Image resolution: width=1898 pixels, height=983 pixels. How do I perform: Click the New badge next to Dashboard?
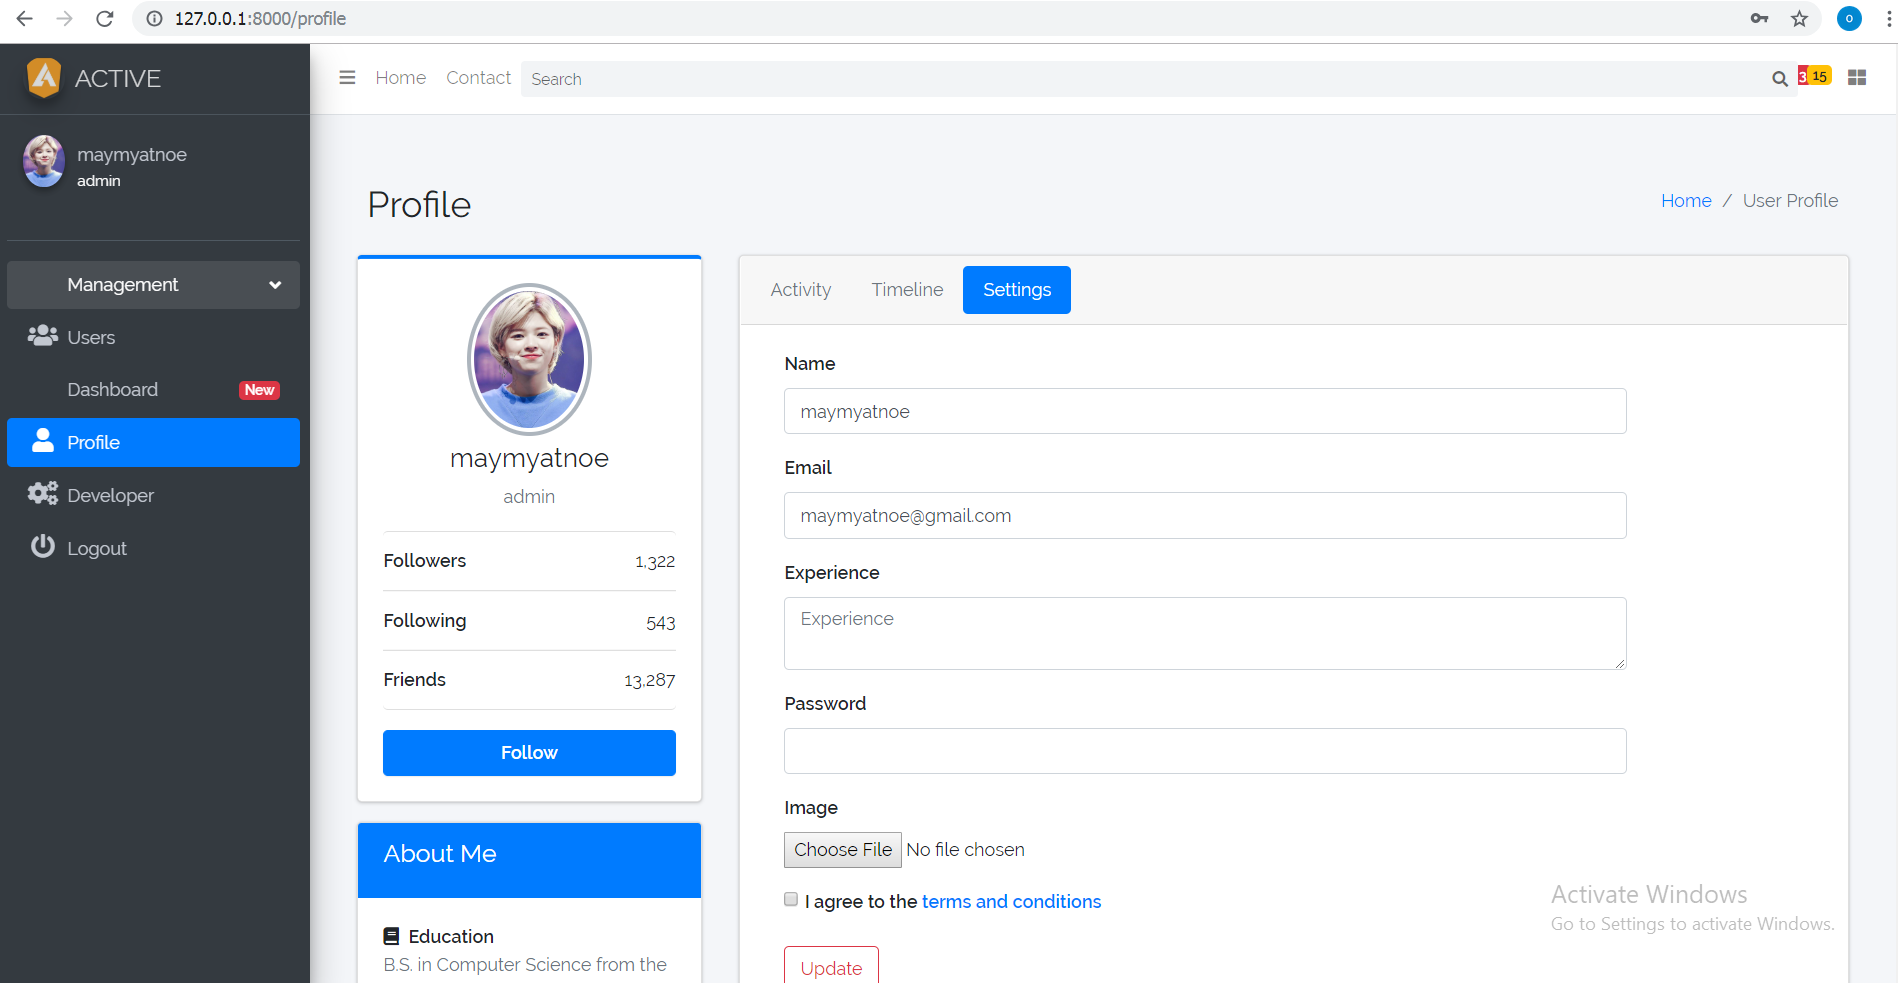point(259,390)
